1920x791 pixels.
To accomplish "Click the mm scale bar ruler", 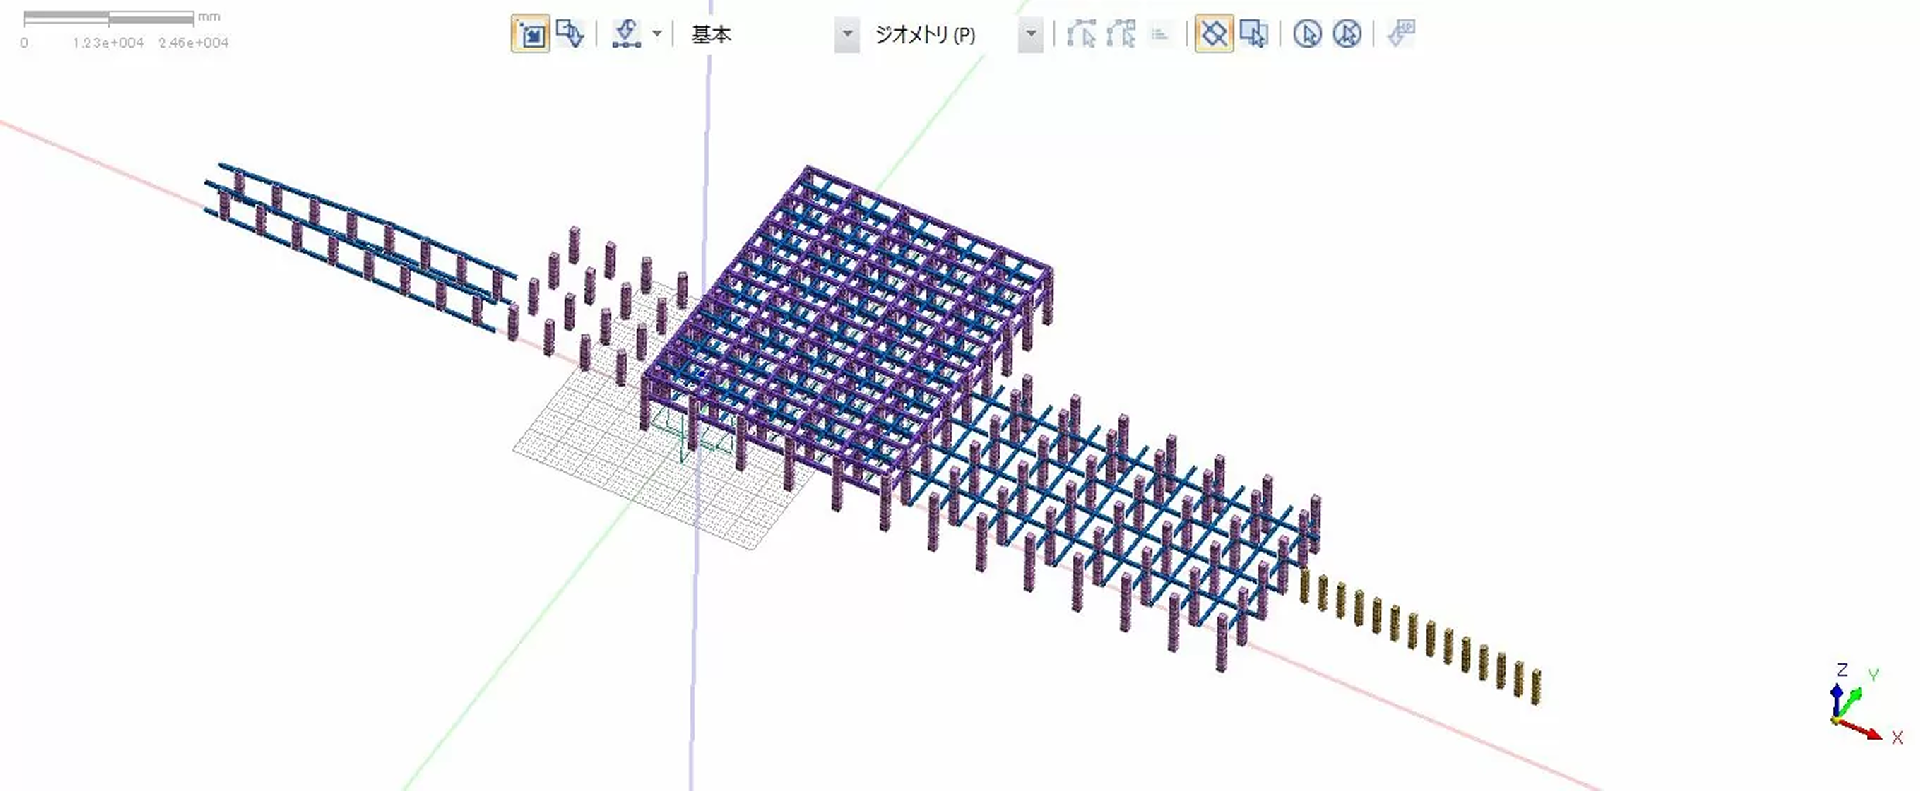I will coord(108,18).
